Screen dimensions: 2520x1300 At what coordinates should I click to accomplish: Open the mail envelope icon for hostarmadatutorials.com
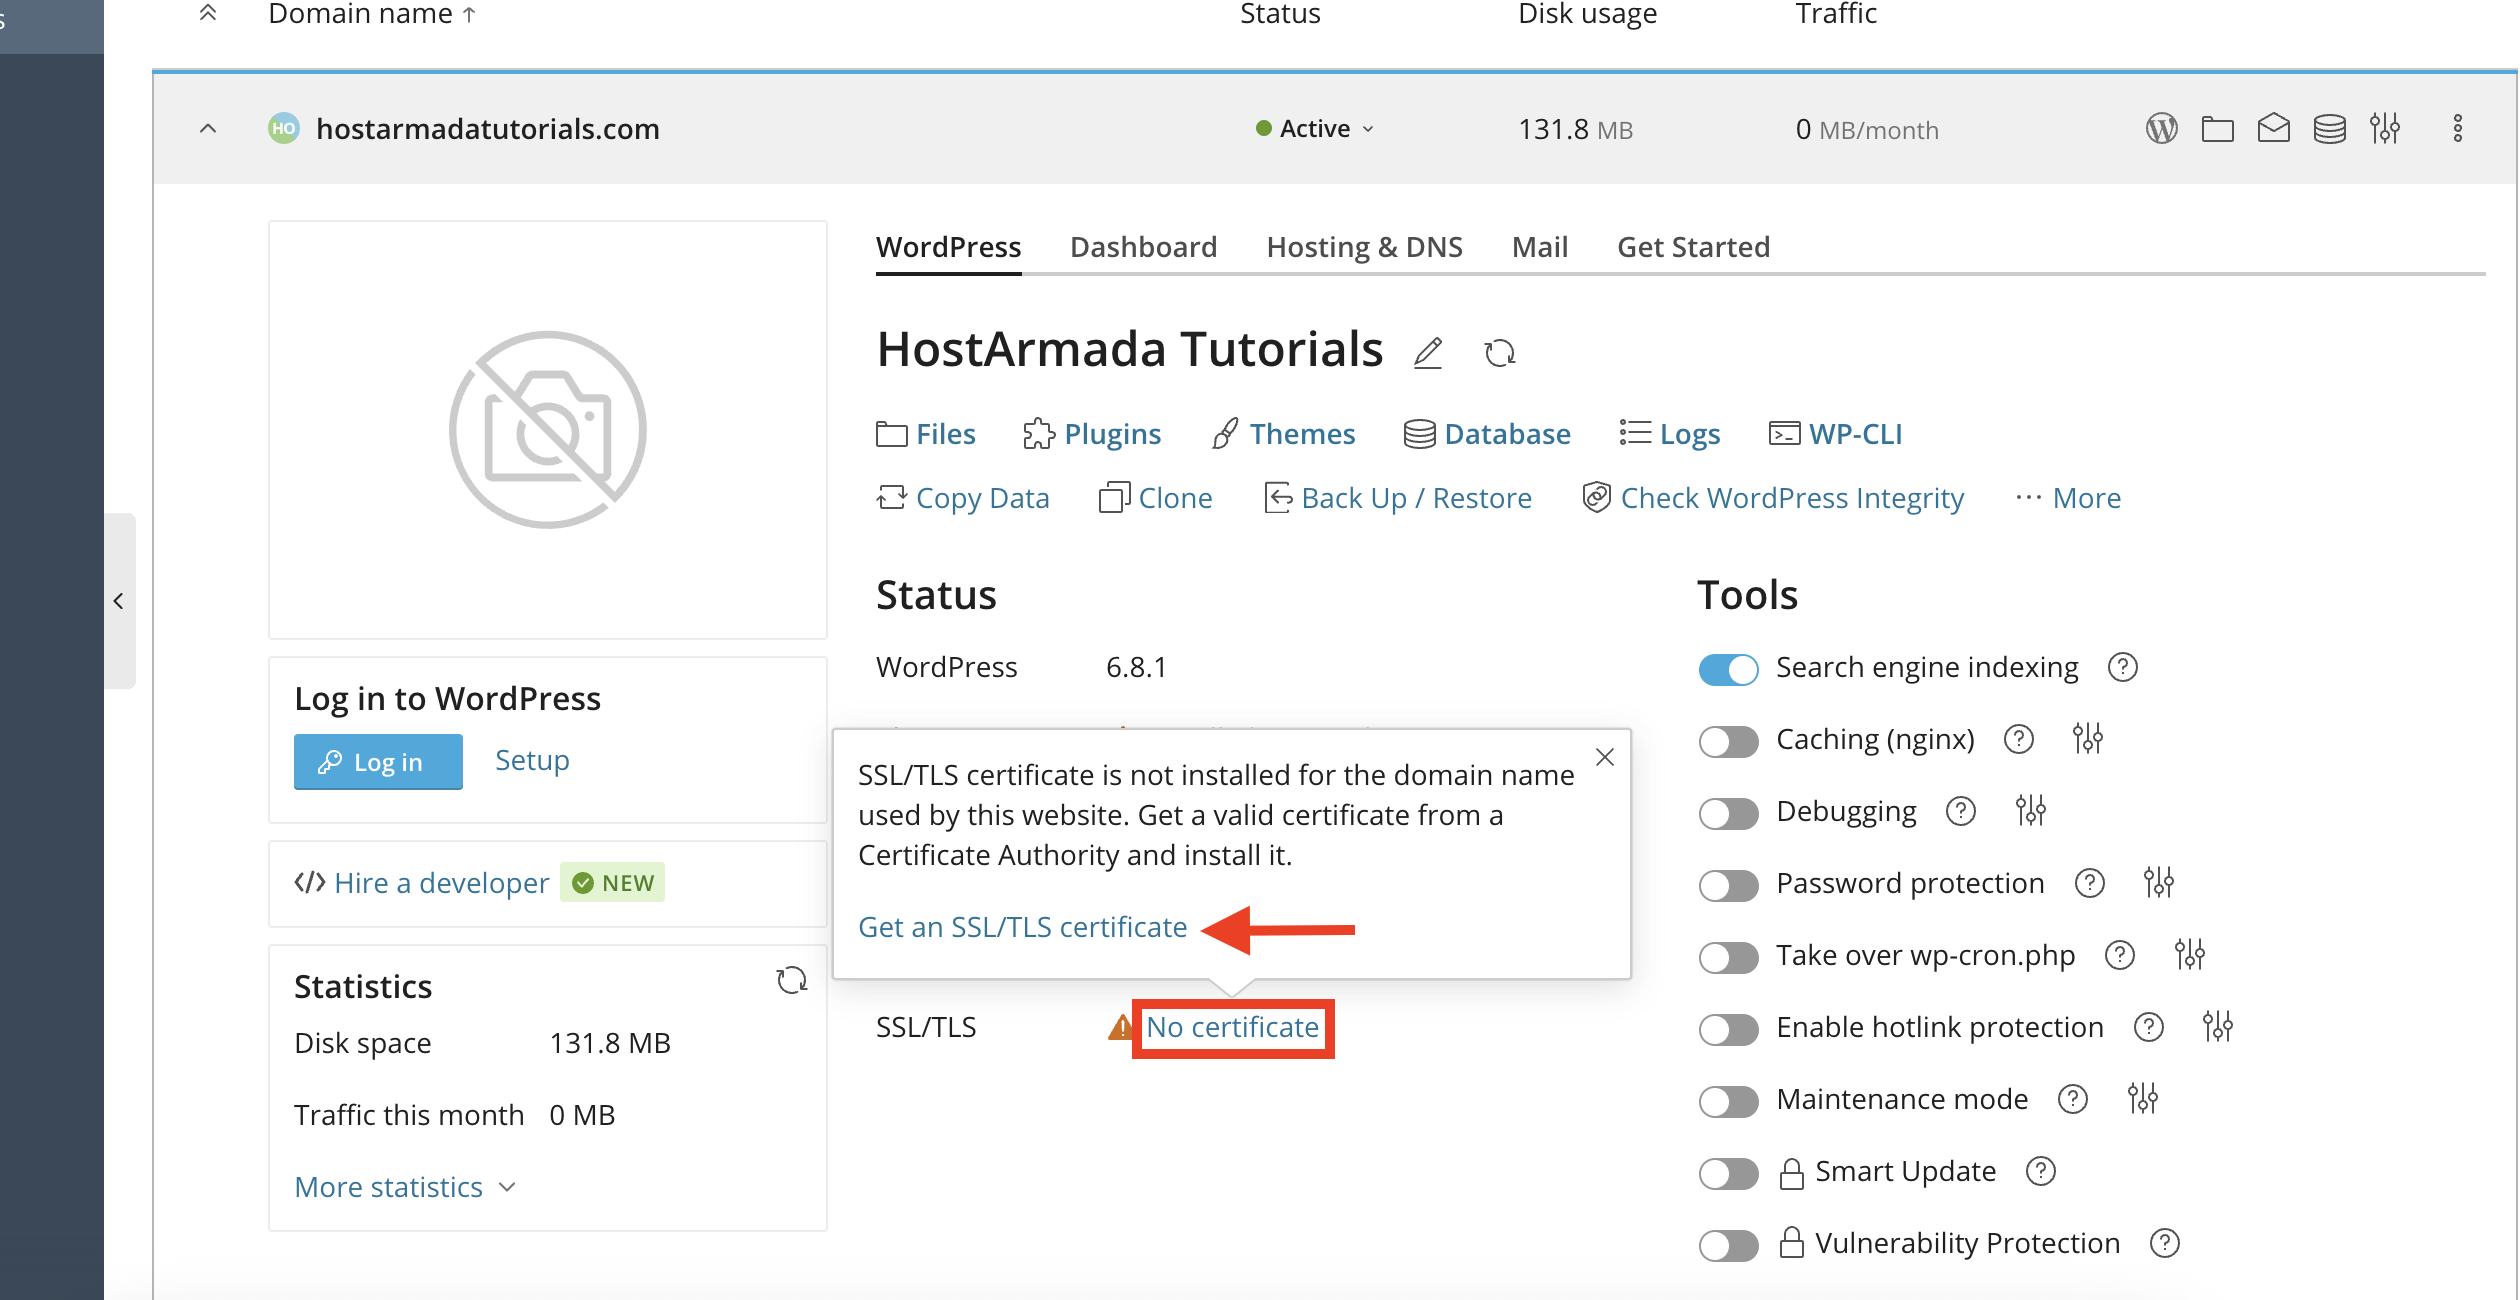pyautogui.click(x=2273, y=129)
